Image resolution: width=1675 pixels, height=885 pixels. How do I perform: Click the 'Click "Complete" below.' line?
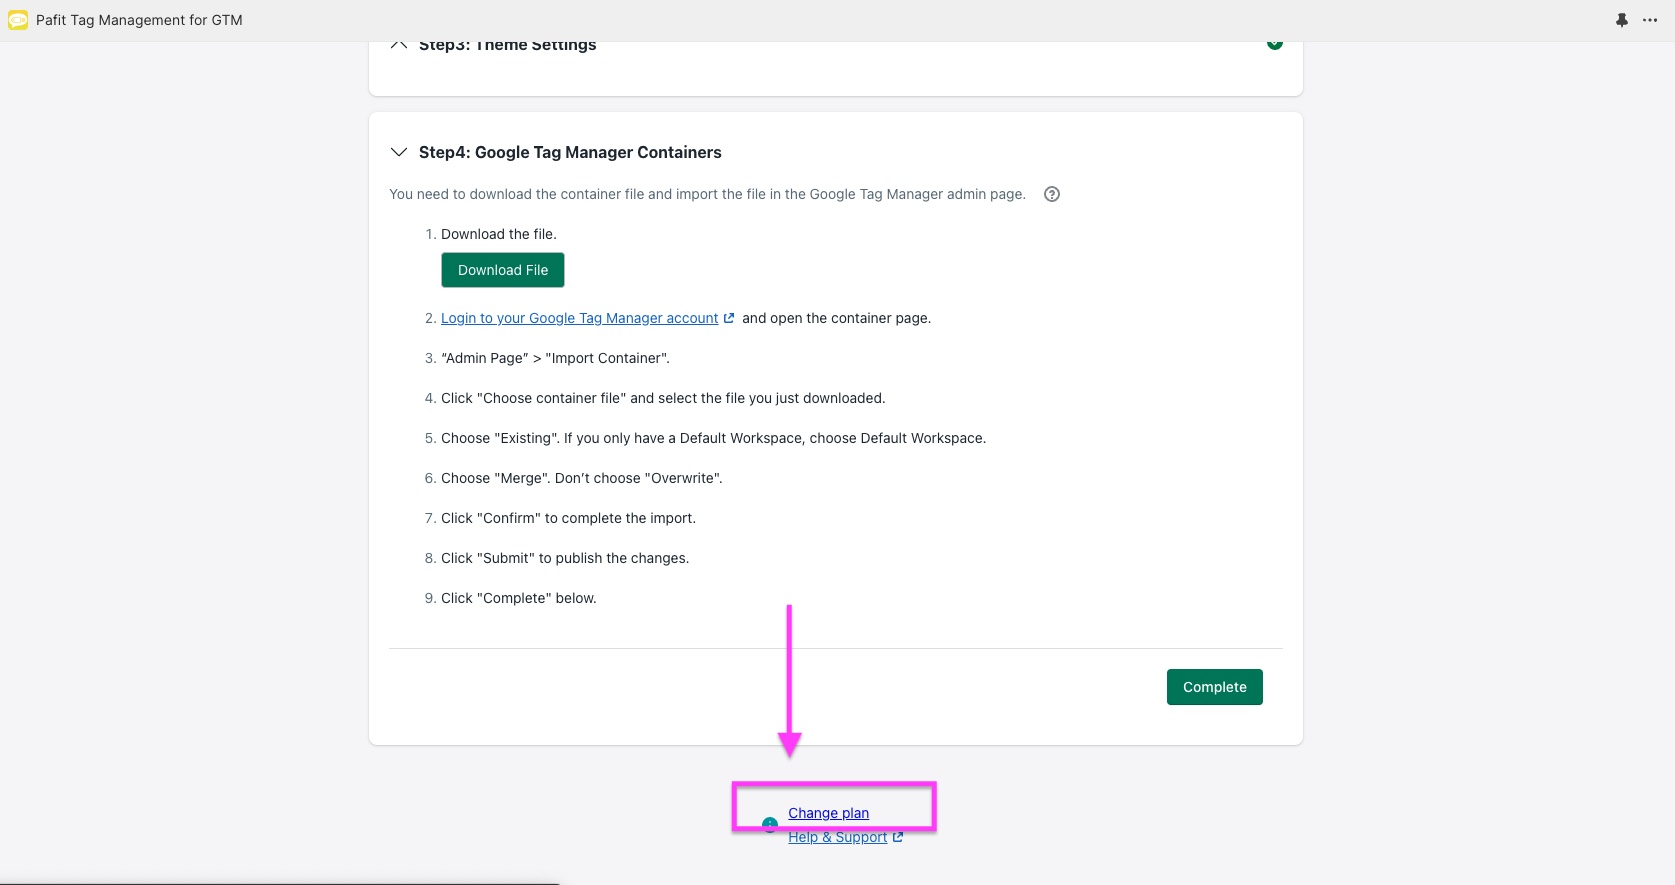tap(519, 598)
